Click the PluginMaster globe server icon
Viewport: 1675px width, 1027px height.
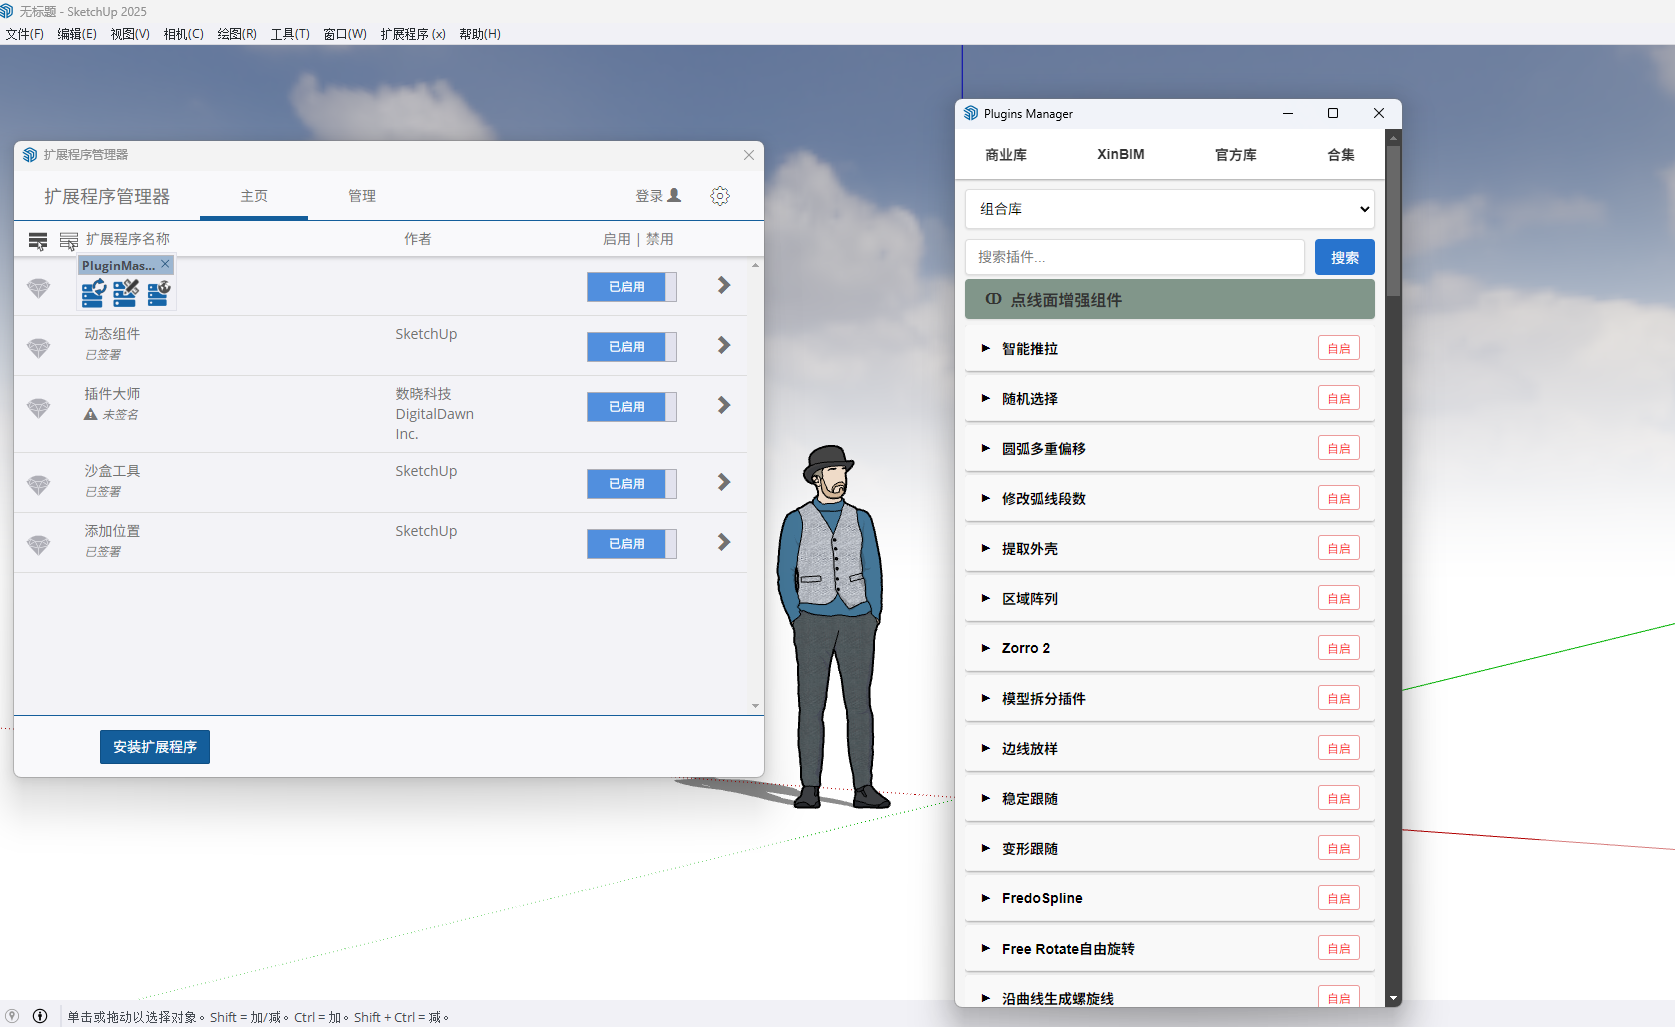click(159, 292)
